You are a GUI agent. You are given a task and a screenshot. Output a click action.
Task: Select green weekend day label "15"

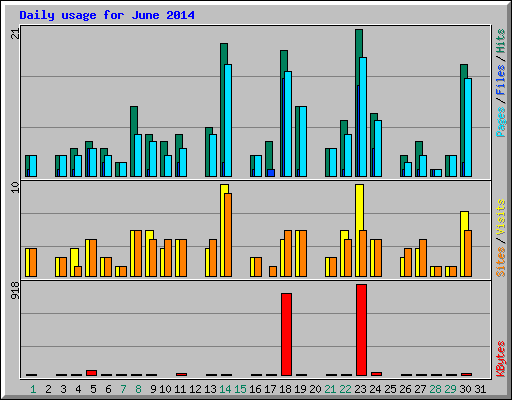tap(240, 389)
